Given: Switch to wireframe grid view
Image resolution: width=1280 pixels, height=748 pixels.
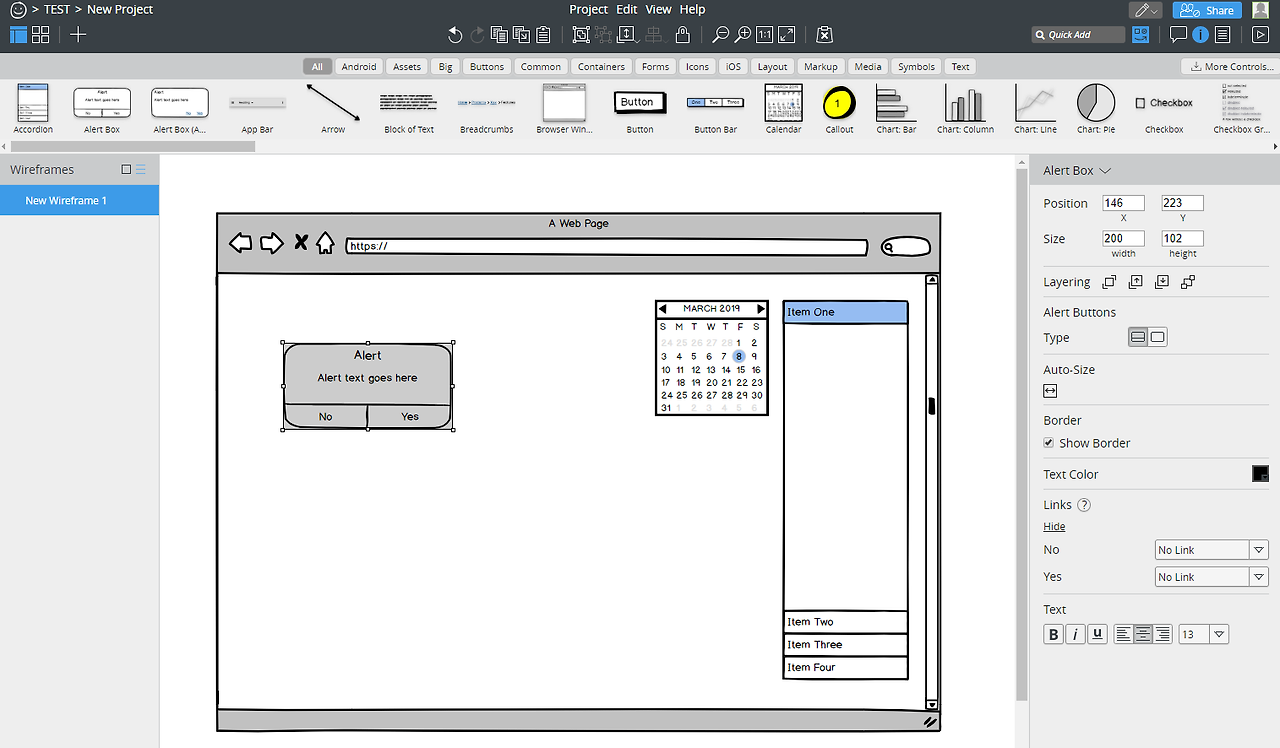Looking at the screenshot, I should [x=41, y=35].
